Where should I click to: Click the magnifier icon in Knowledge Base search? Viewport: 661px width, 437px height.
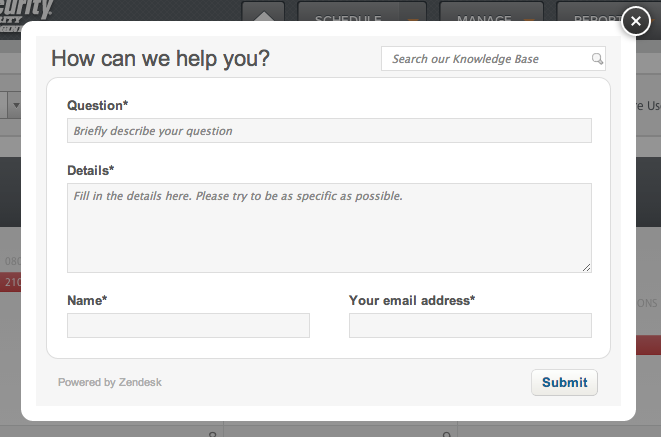coord(597,59)
